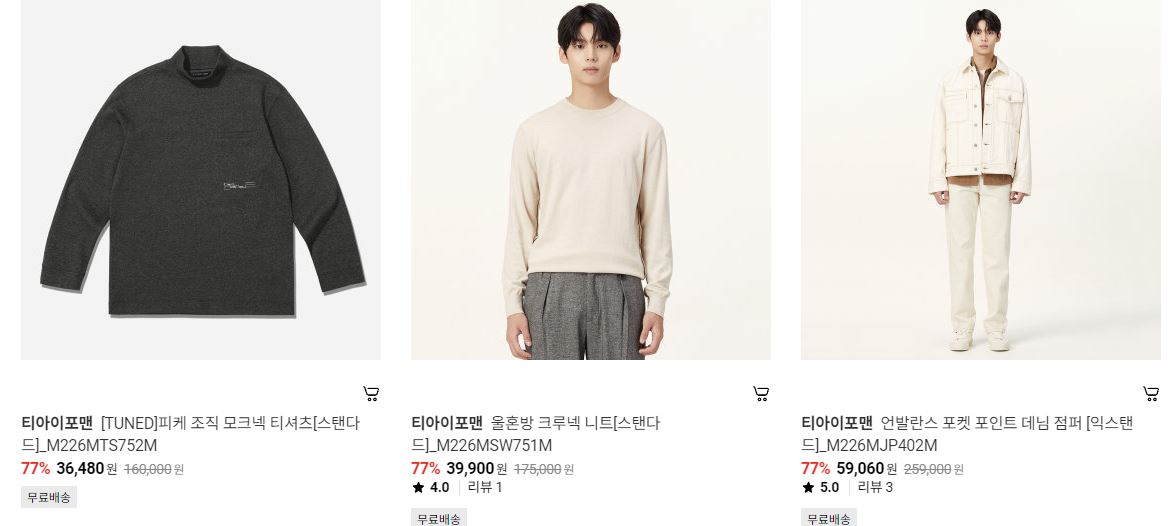The height and width of the screenshot is (526, 1175).
Task: Open 리뷰 1 for the crewneck knit
Action: click(x=485, y=488)
